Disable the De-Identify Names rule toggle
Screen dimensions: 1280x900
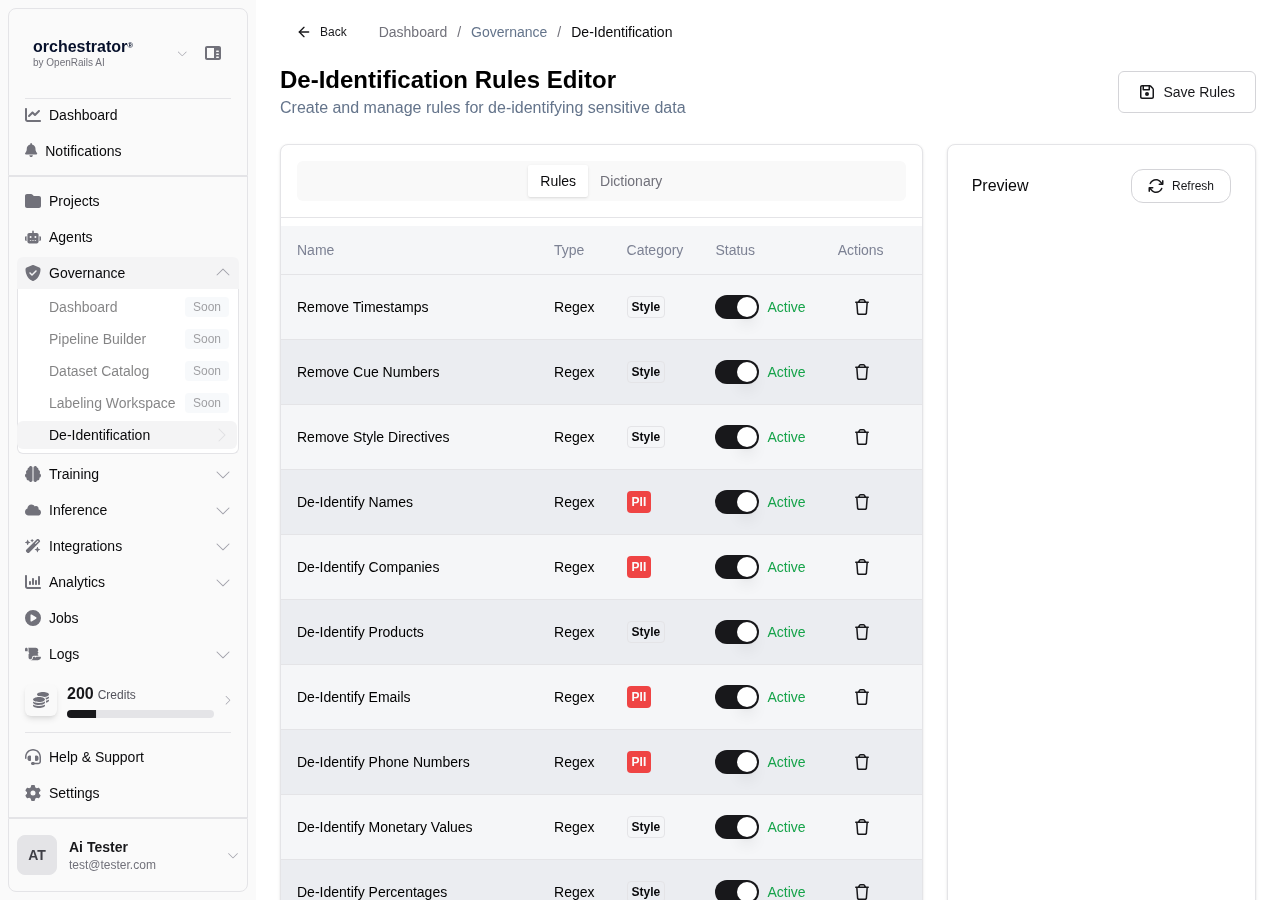(736, 502)
